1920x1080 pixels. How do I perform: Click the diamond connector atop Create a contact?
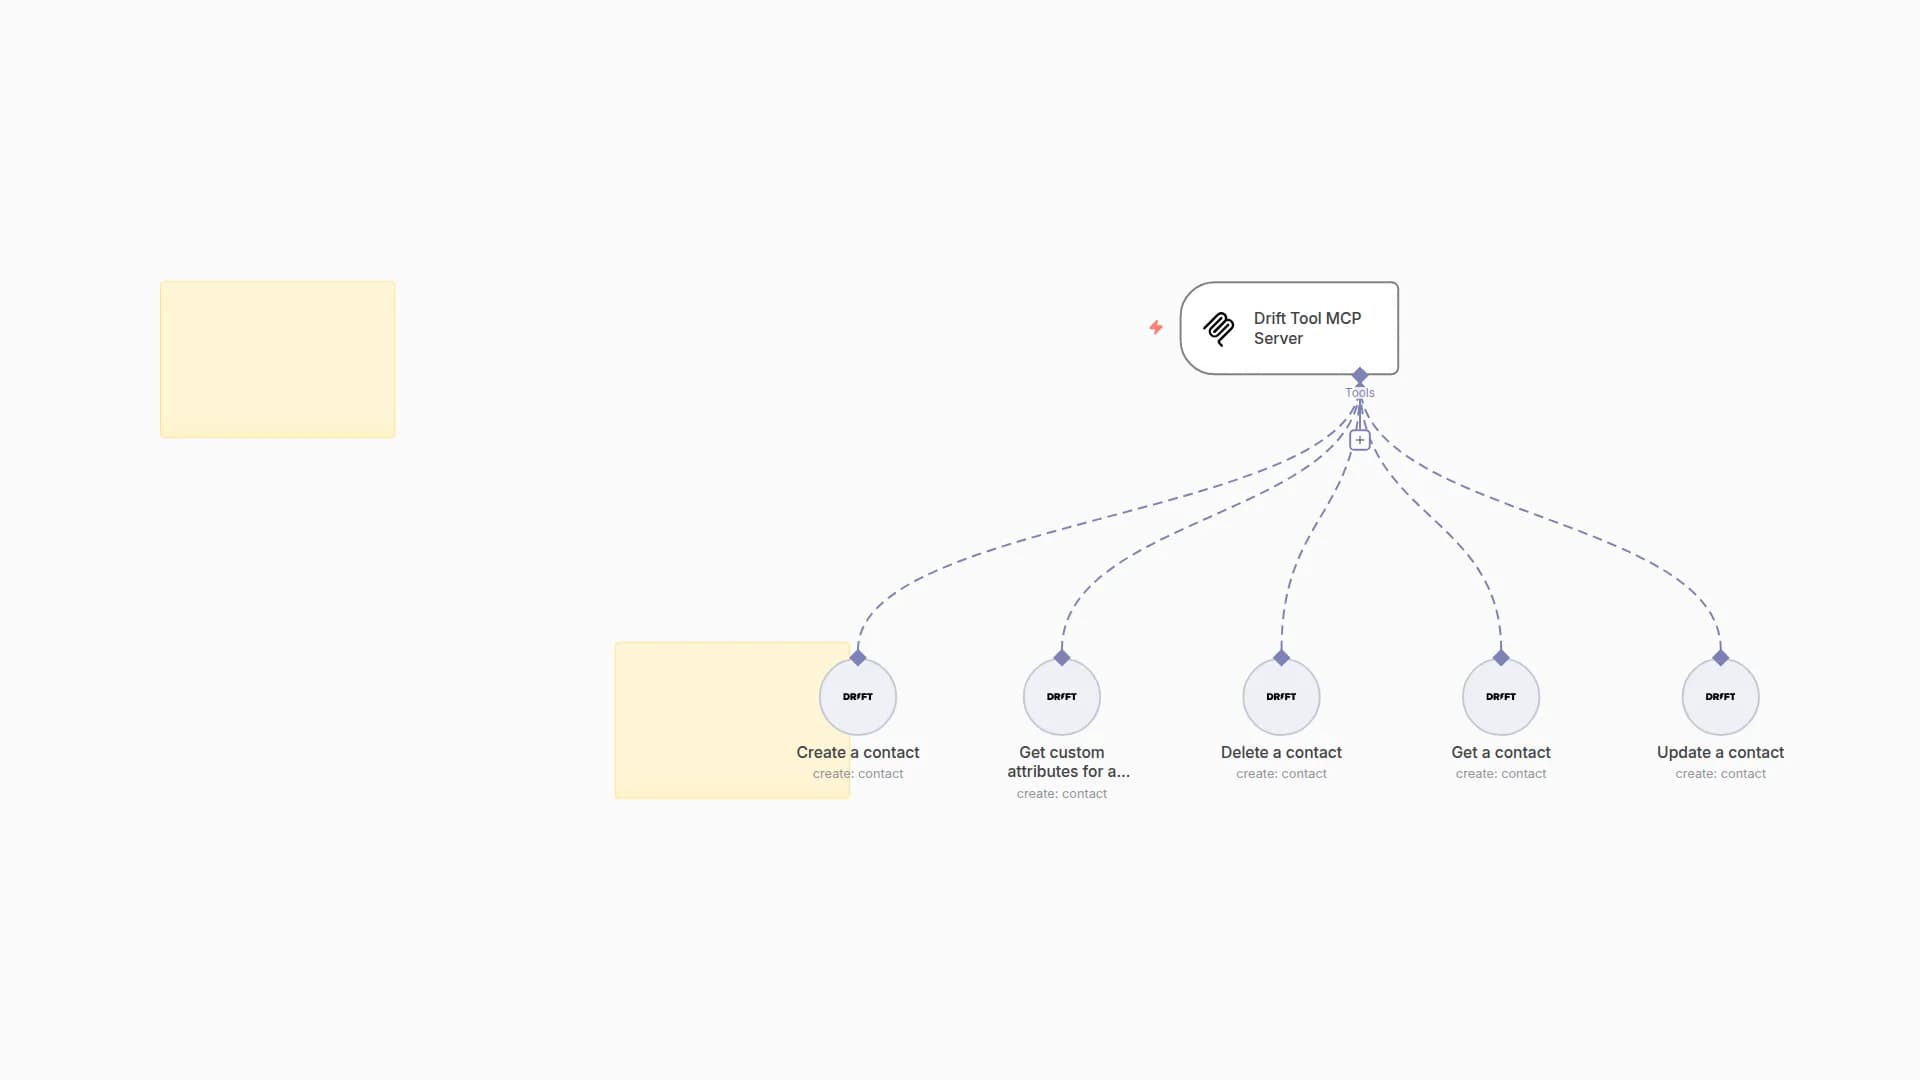coord(858,658)
